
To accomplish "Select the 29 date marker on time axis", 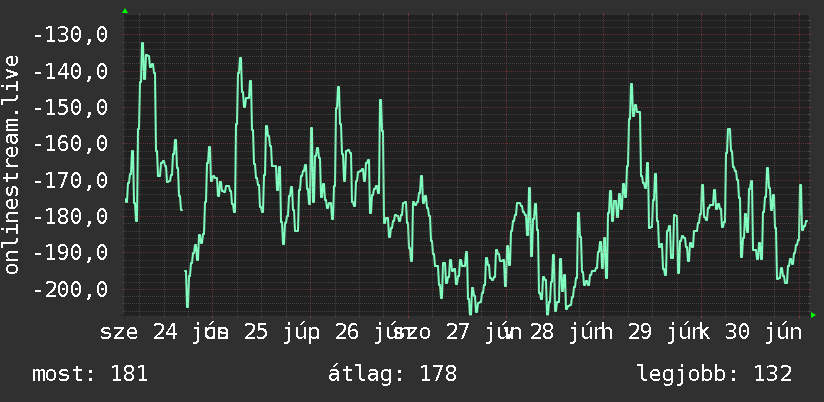I will [639, 332].
